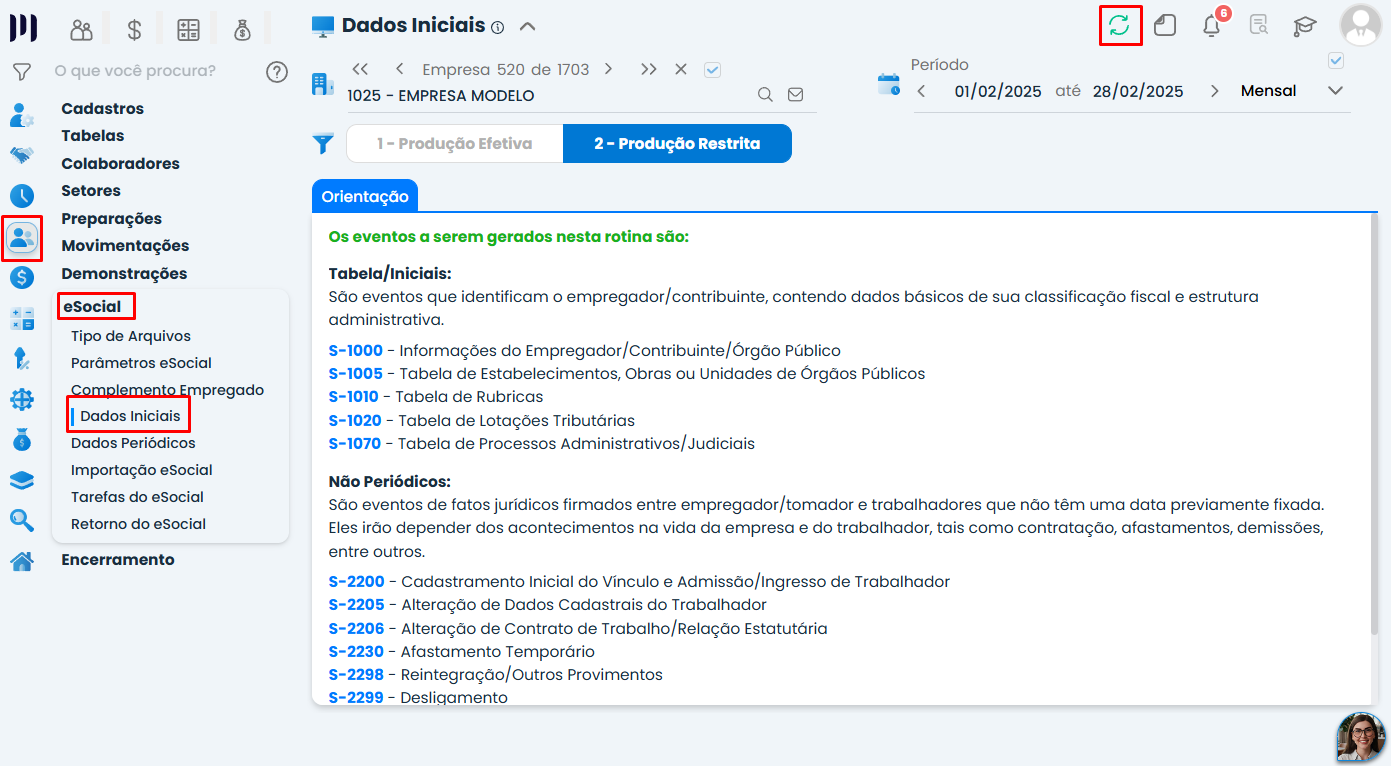This screenshot has width=1391, height=766.
Task: Jump to last company double arrow
Action: [649, 69]
